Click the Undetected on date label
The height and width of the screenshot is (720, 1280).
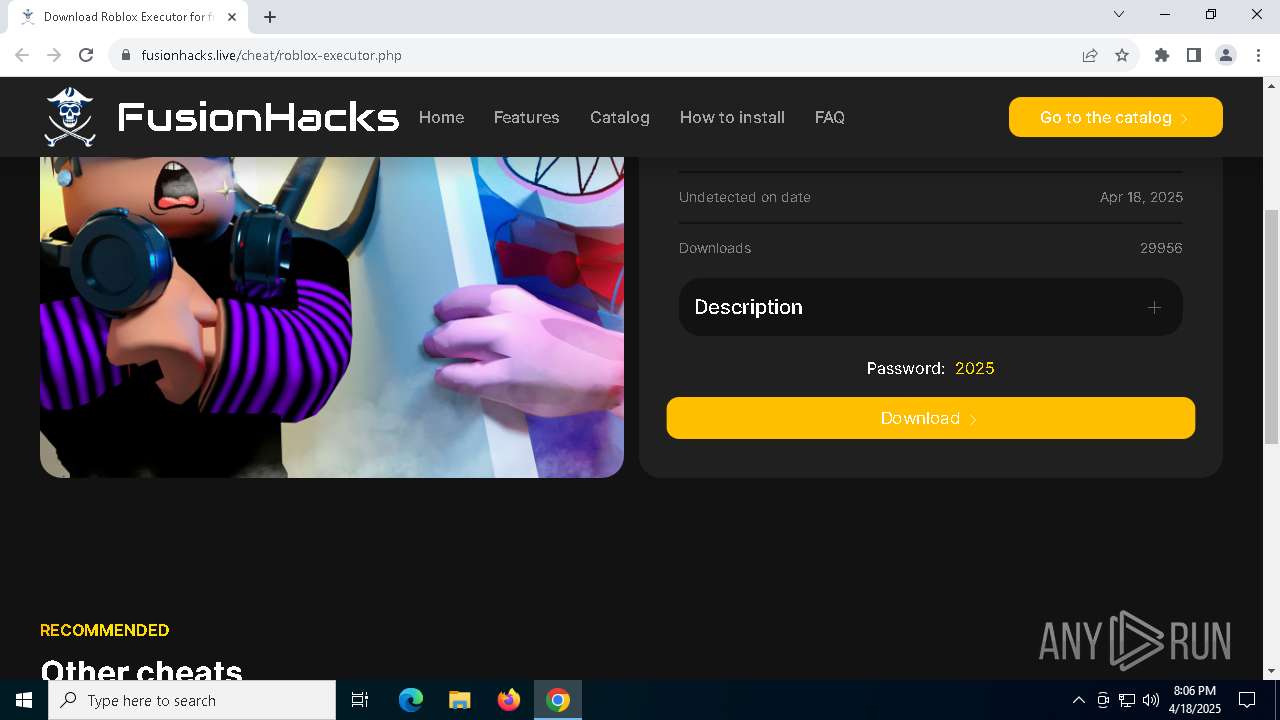745,197
